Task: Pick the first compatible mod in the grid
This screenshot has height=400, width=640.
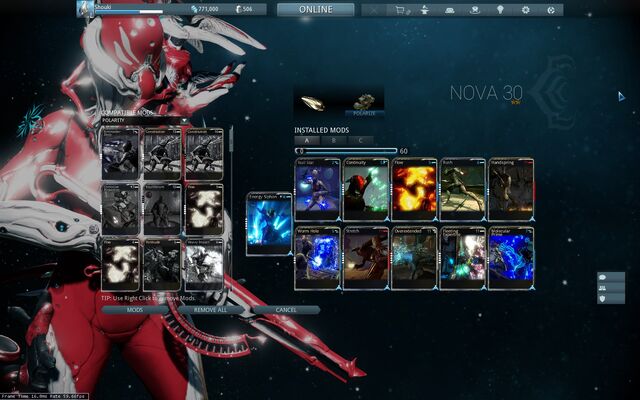Action: (x=120, y=154)
